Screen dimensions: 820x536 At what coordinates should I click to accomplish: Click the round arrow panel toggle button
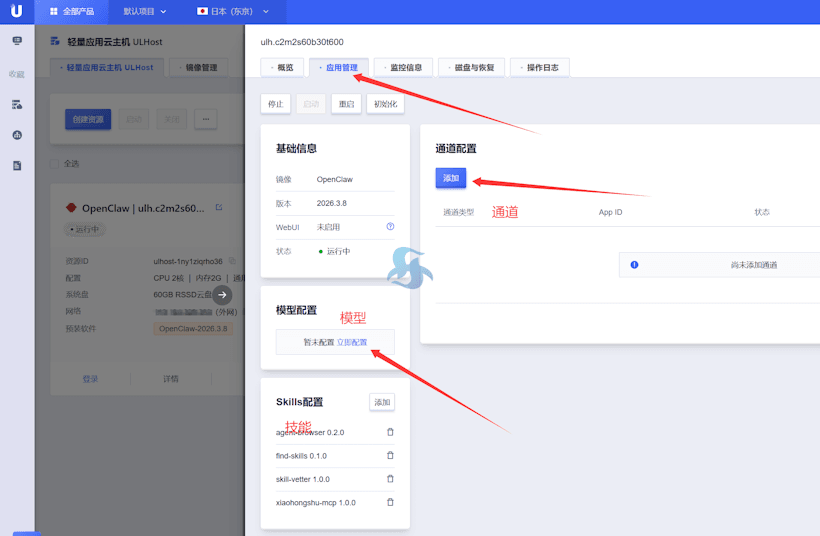click(x=222, y=295)
